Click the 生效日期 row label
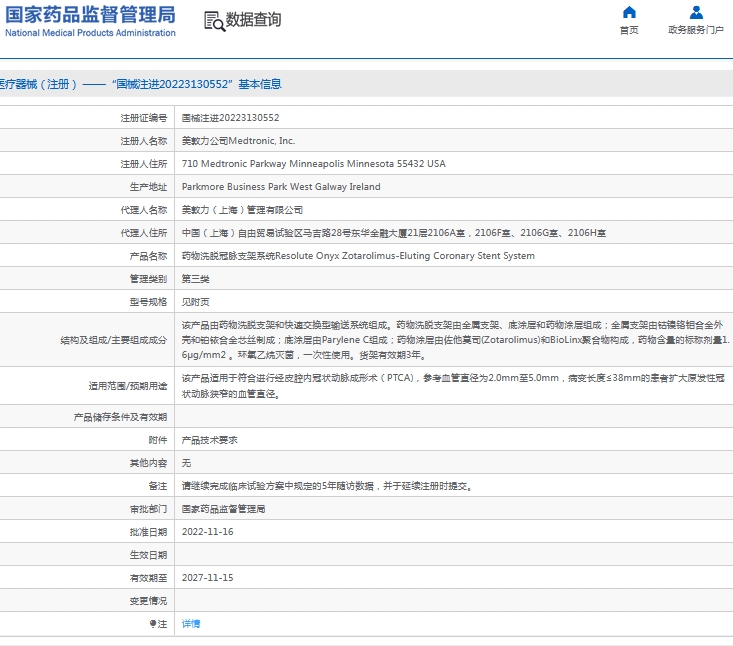733x646 pixels. coord(148,555)
